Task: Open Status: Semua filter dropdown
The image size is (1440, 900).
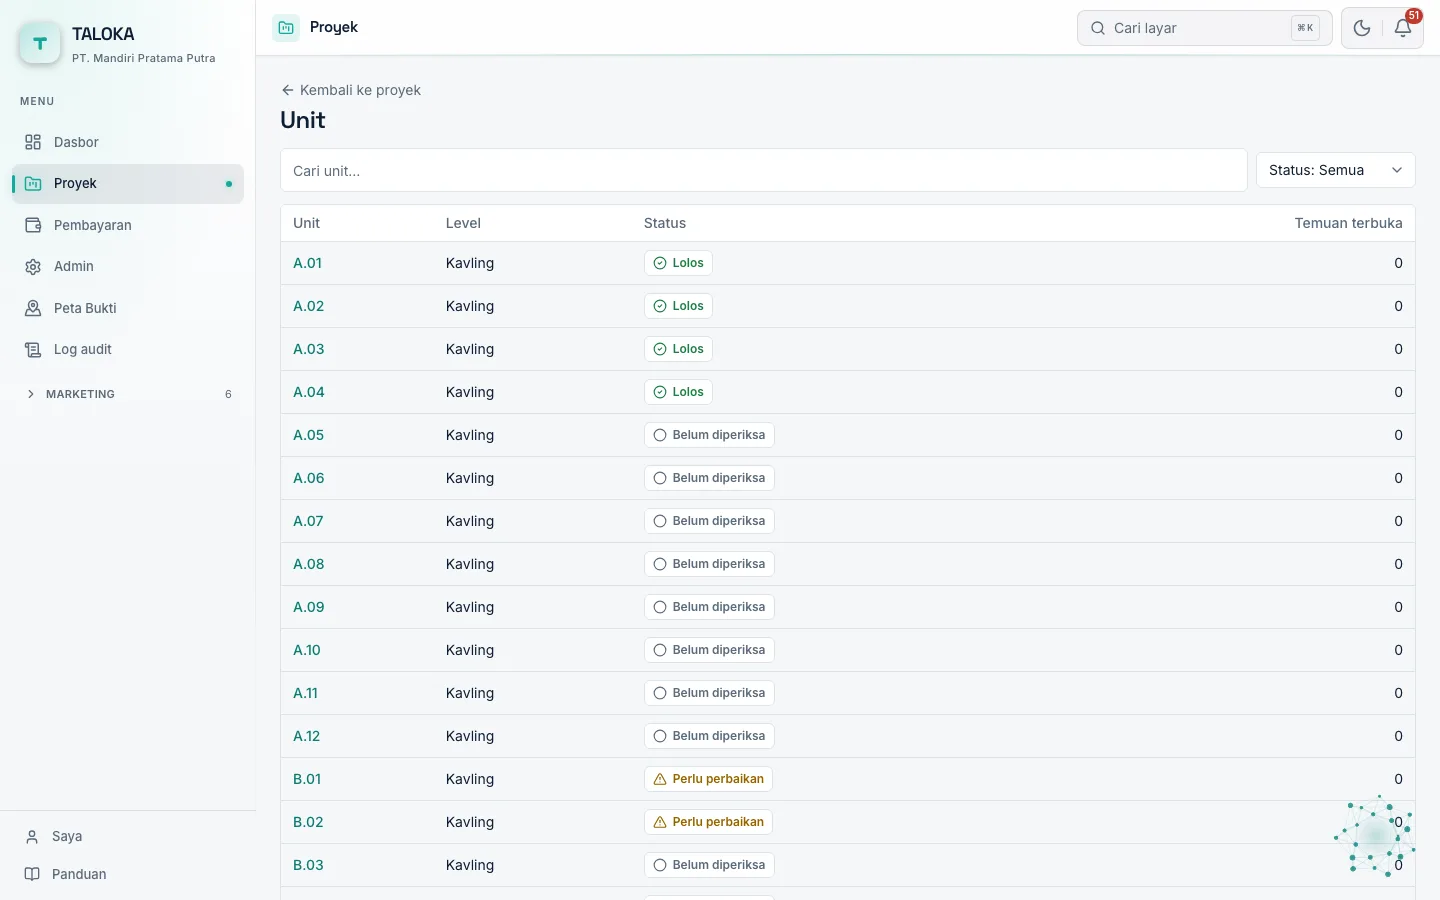Action: 1336,170
